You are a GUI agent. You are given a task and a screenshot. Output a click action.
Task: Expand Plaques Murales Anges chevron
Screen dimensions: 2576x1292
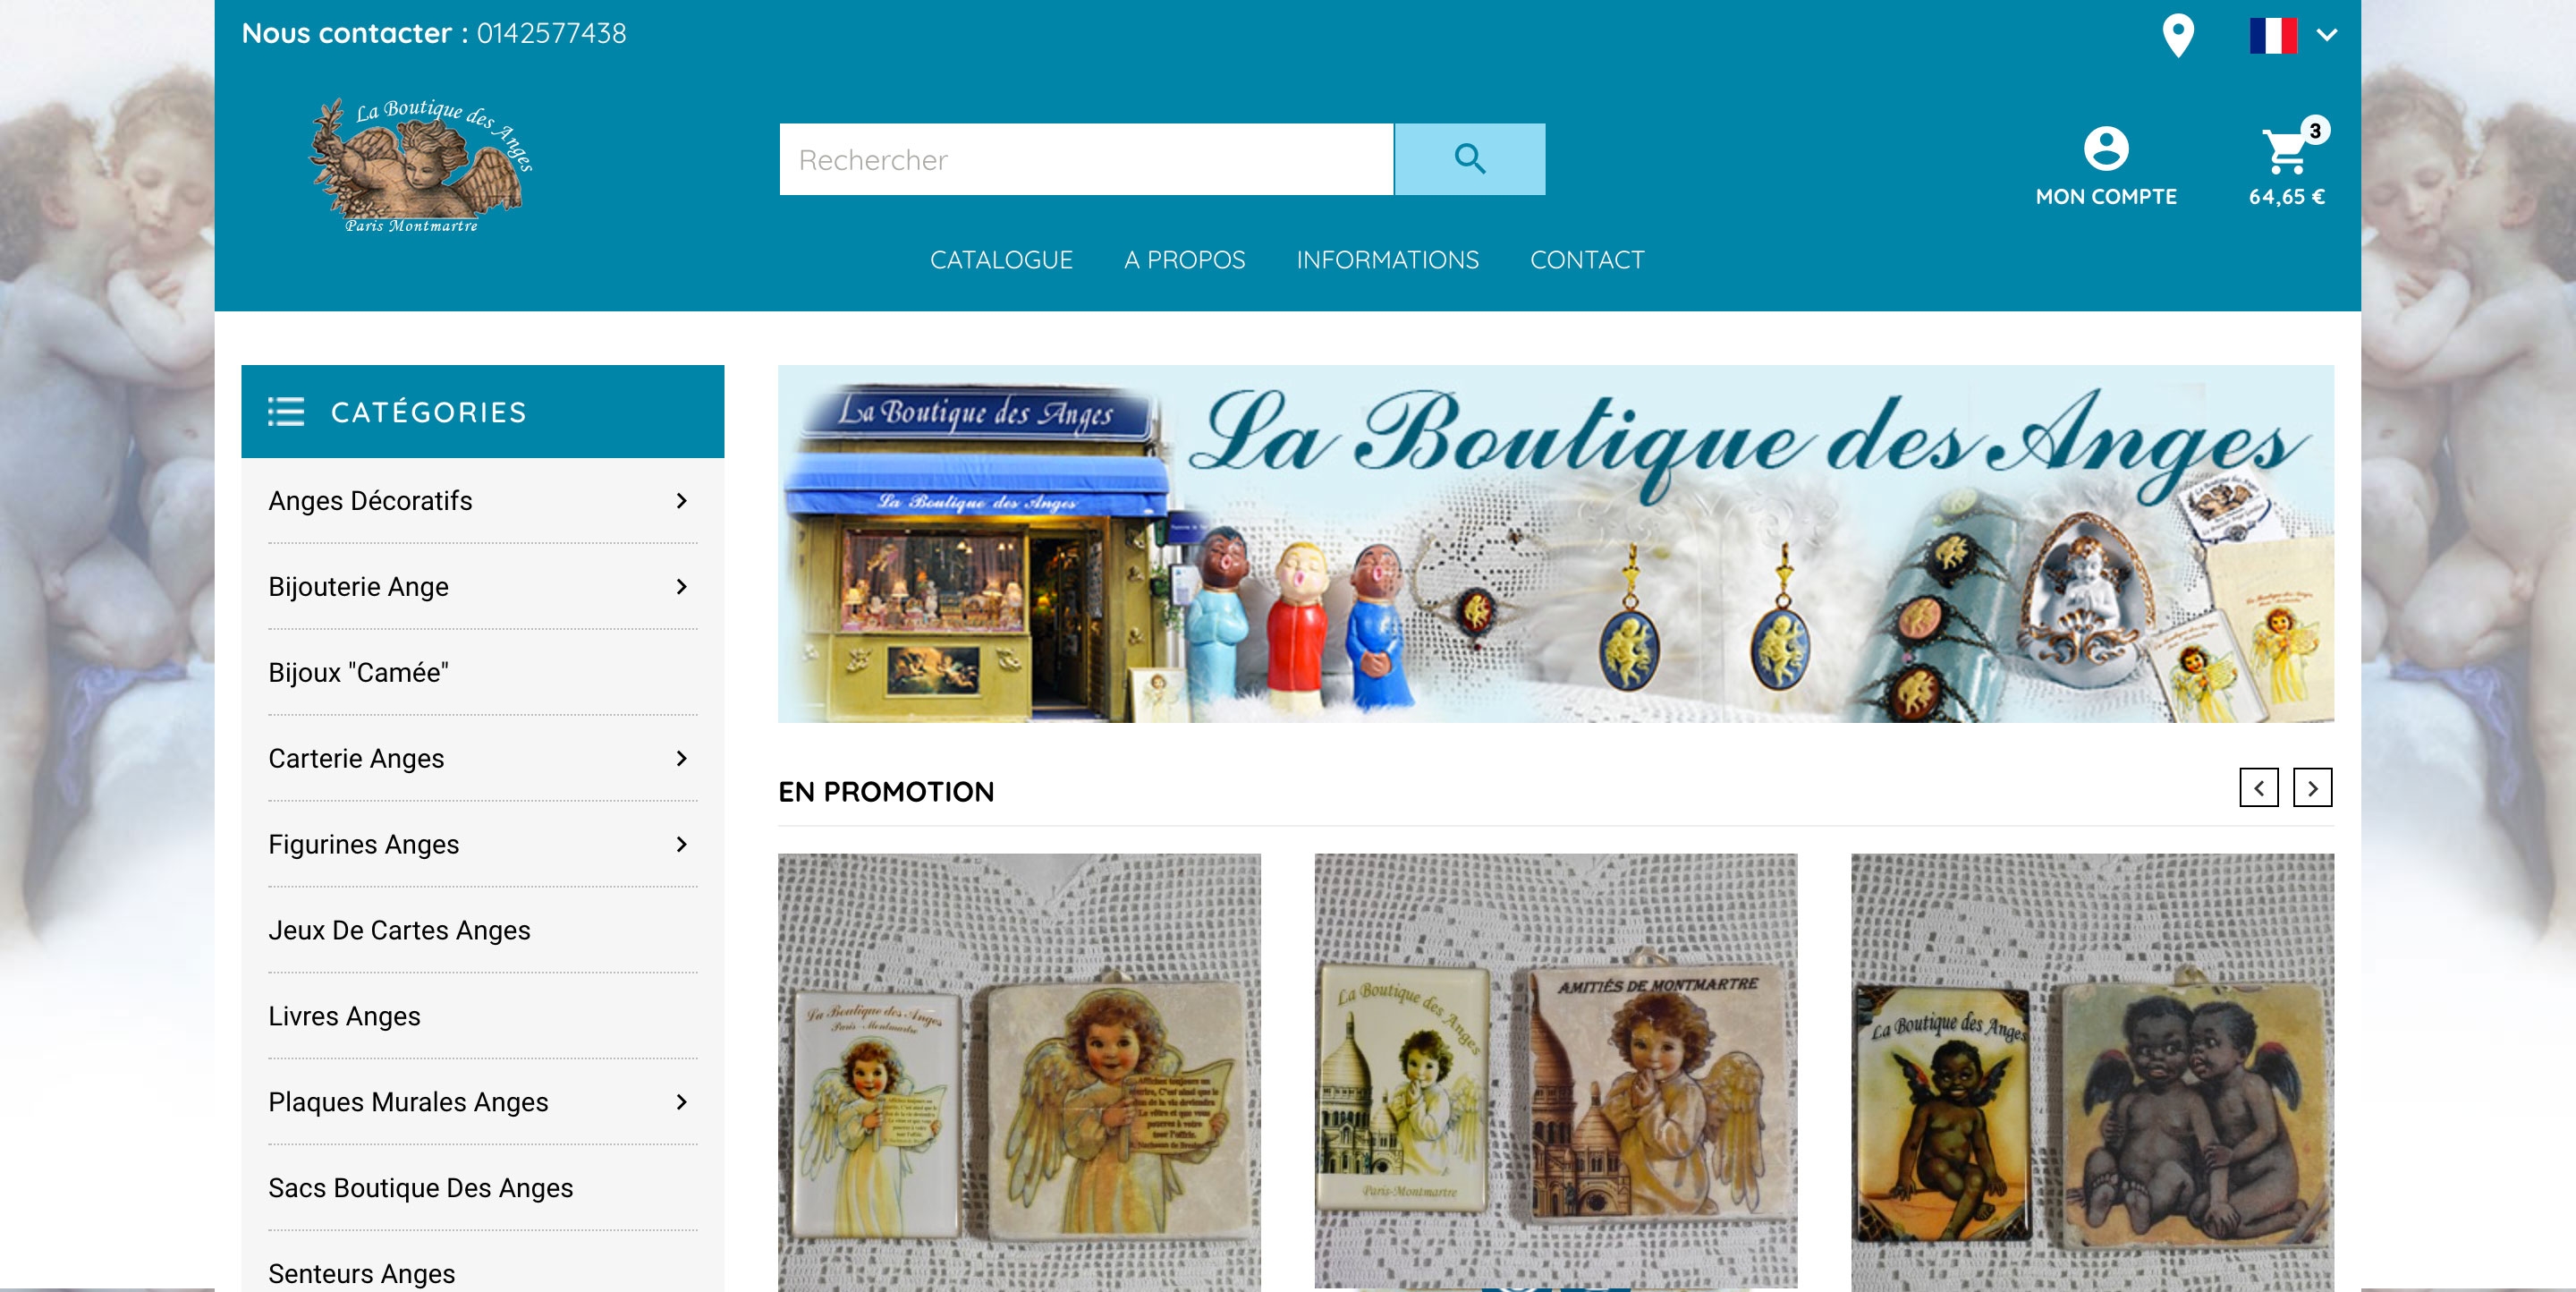pyautogui.click(x=681, y=1102)
